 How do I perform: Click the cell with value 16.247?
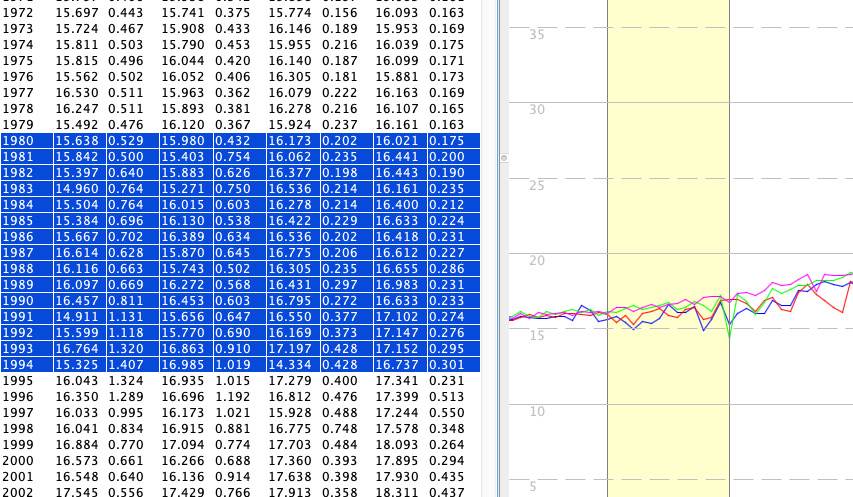[77, 109]
